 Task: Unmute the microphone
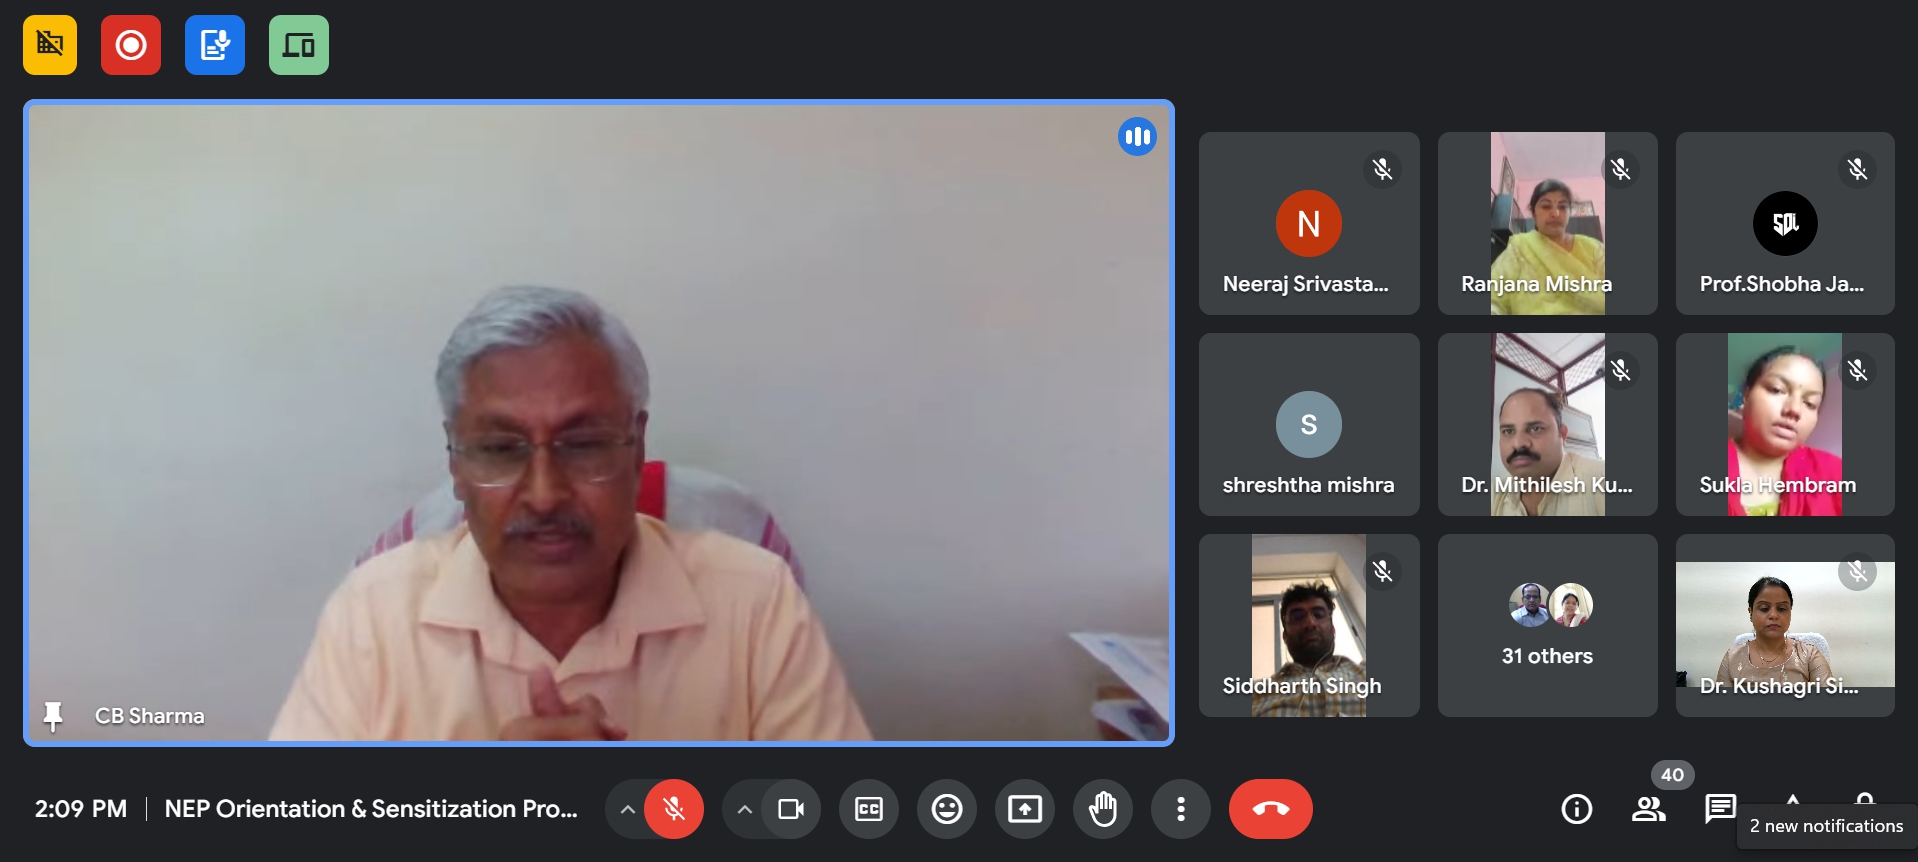point(674,809)
